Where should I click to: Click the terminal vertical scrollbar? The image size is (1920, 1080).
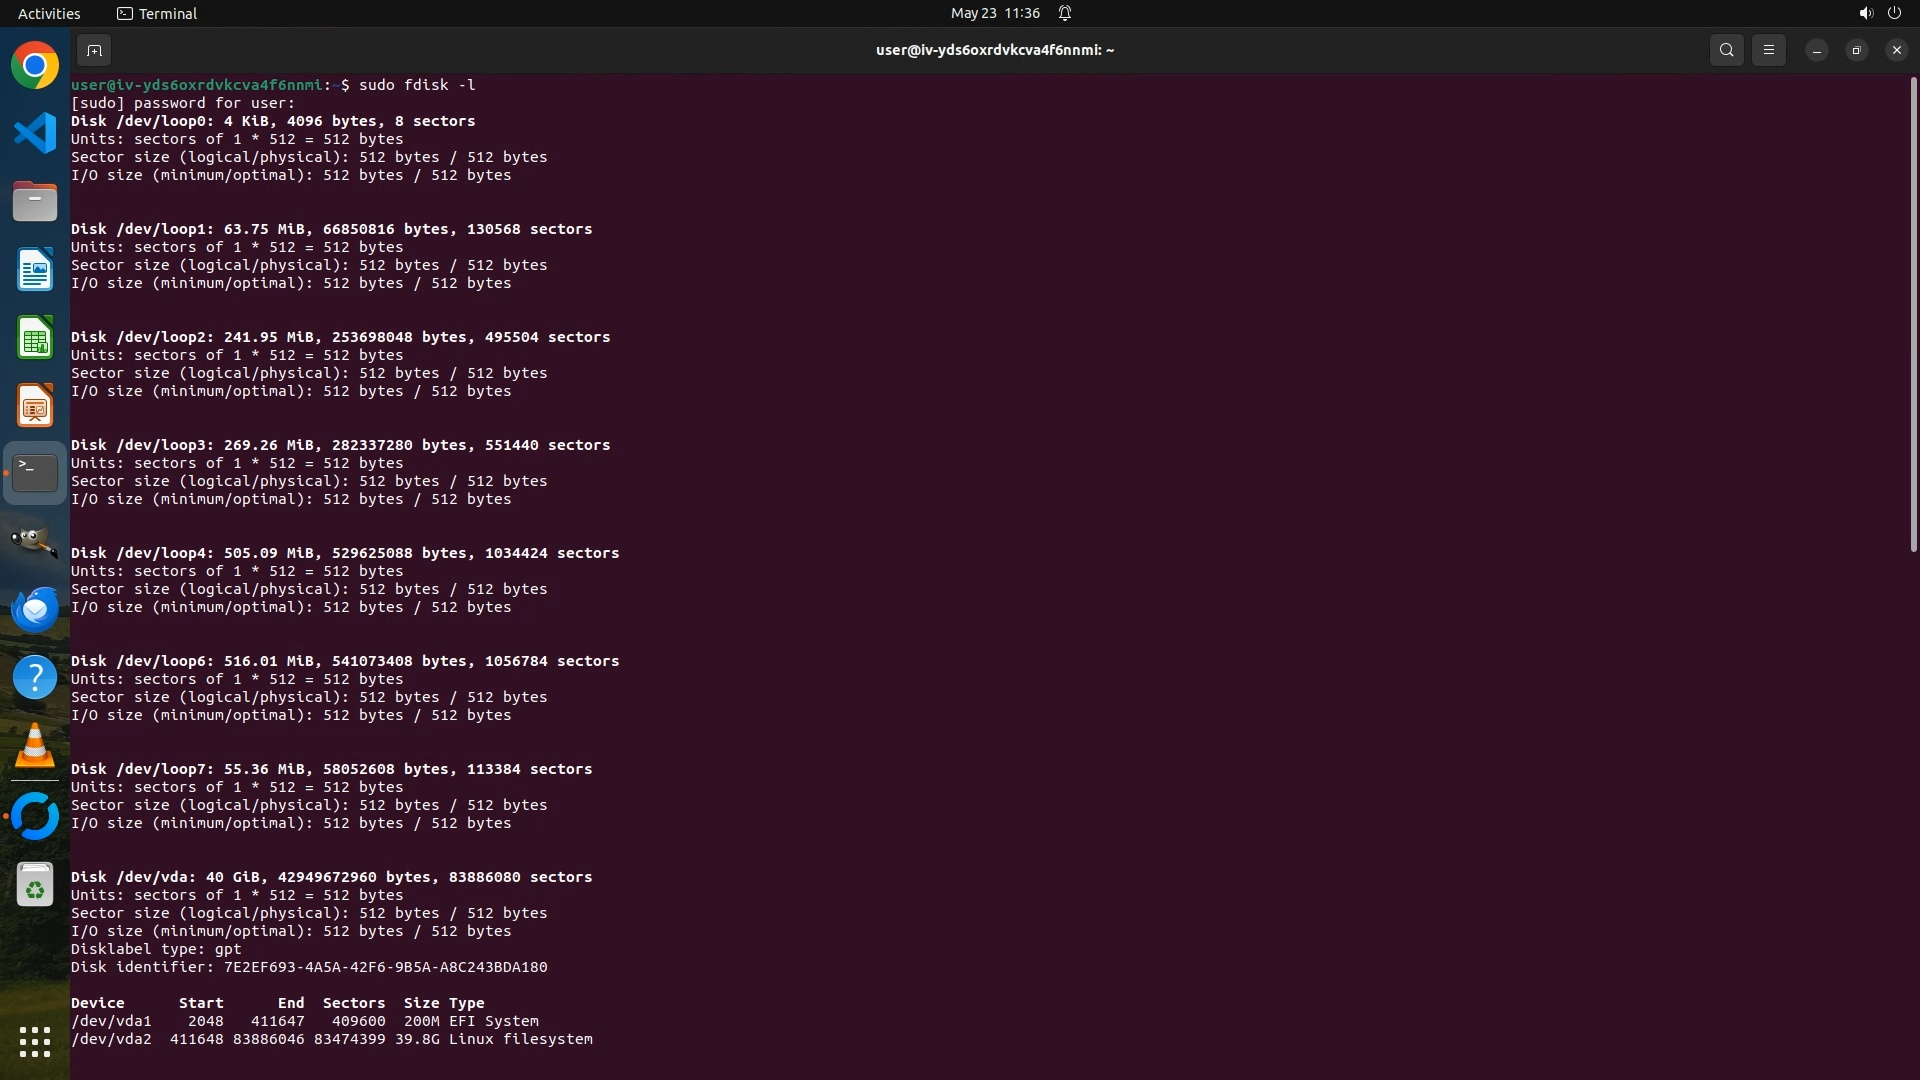(1913, 315)
